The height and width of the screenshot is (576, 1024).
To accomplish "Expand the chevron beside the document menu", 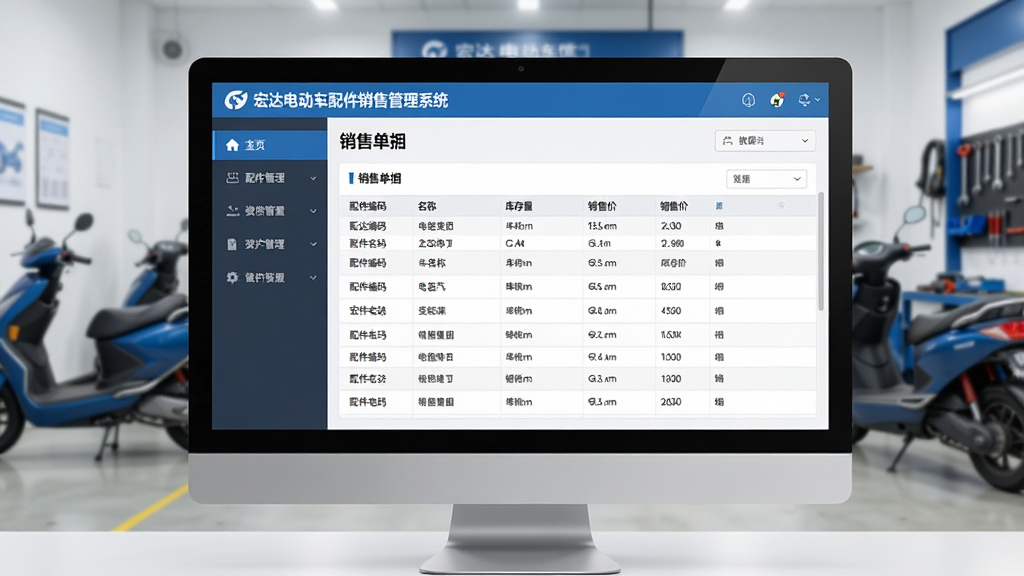I will tap(313, 244).
